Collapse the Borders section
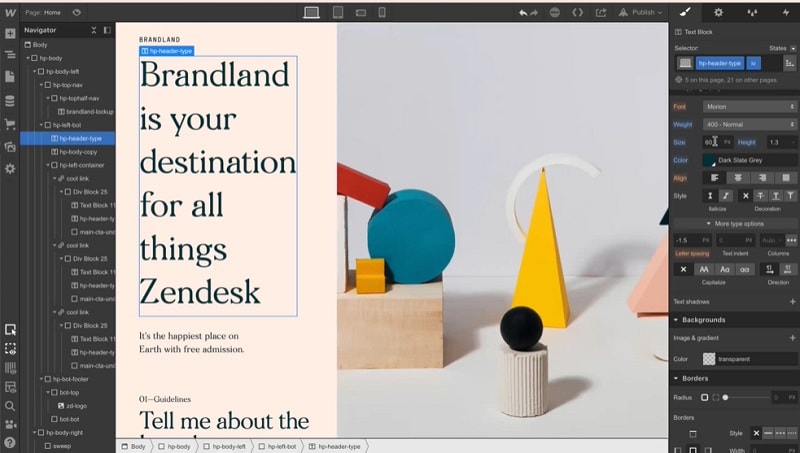This screenshot has width=800, height=453. (x=676, y=379)
